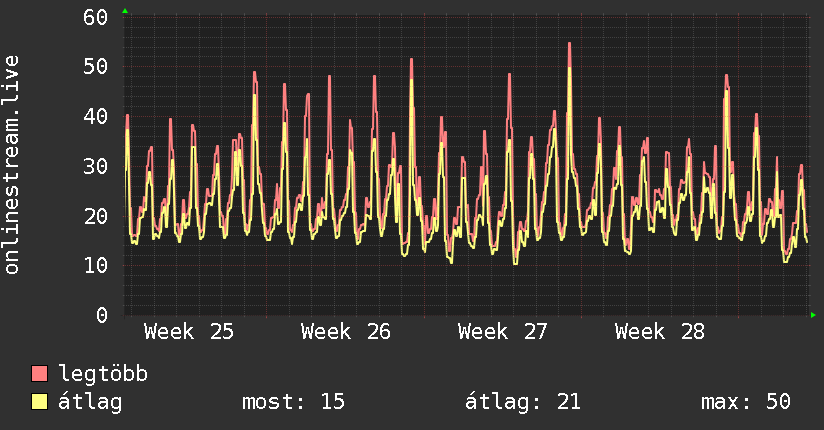Click the 10 y-axis tick label

95,265
